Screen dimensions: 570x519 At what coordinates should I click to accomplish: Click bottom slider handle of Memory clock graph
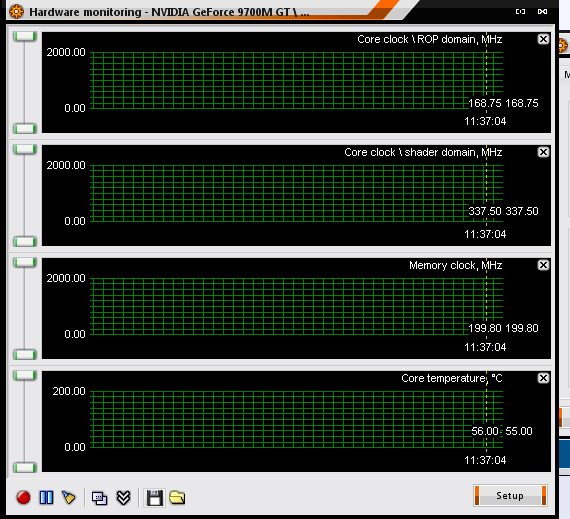coord(25,354)
